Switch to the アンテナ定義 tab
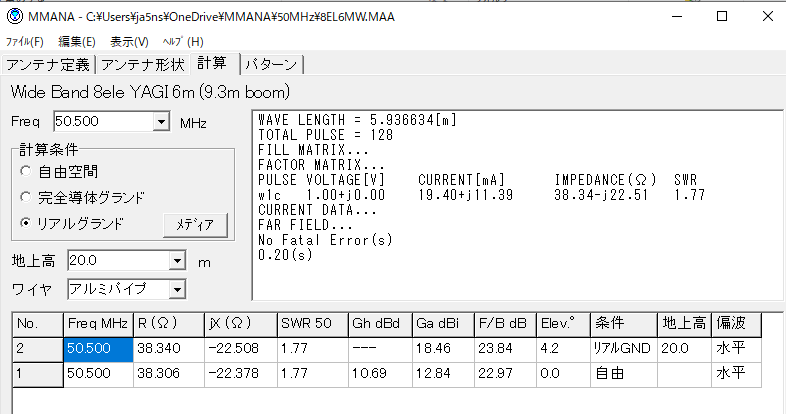Screen dimensions: 786x414 click(x=49, y=65)
